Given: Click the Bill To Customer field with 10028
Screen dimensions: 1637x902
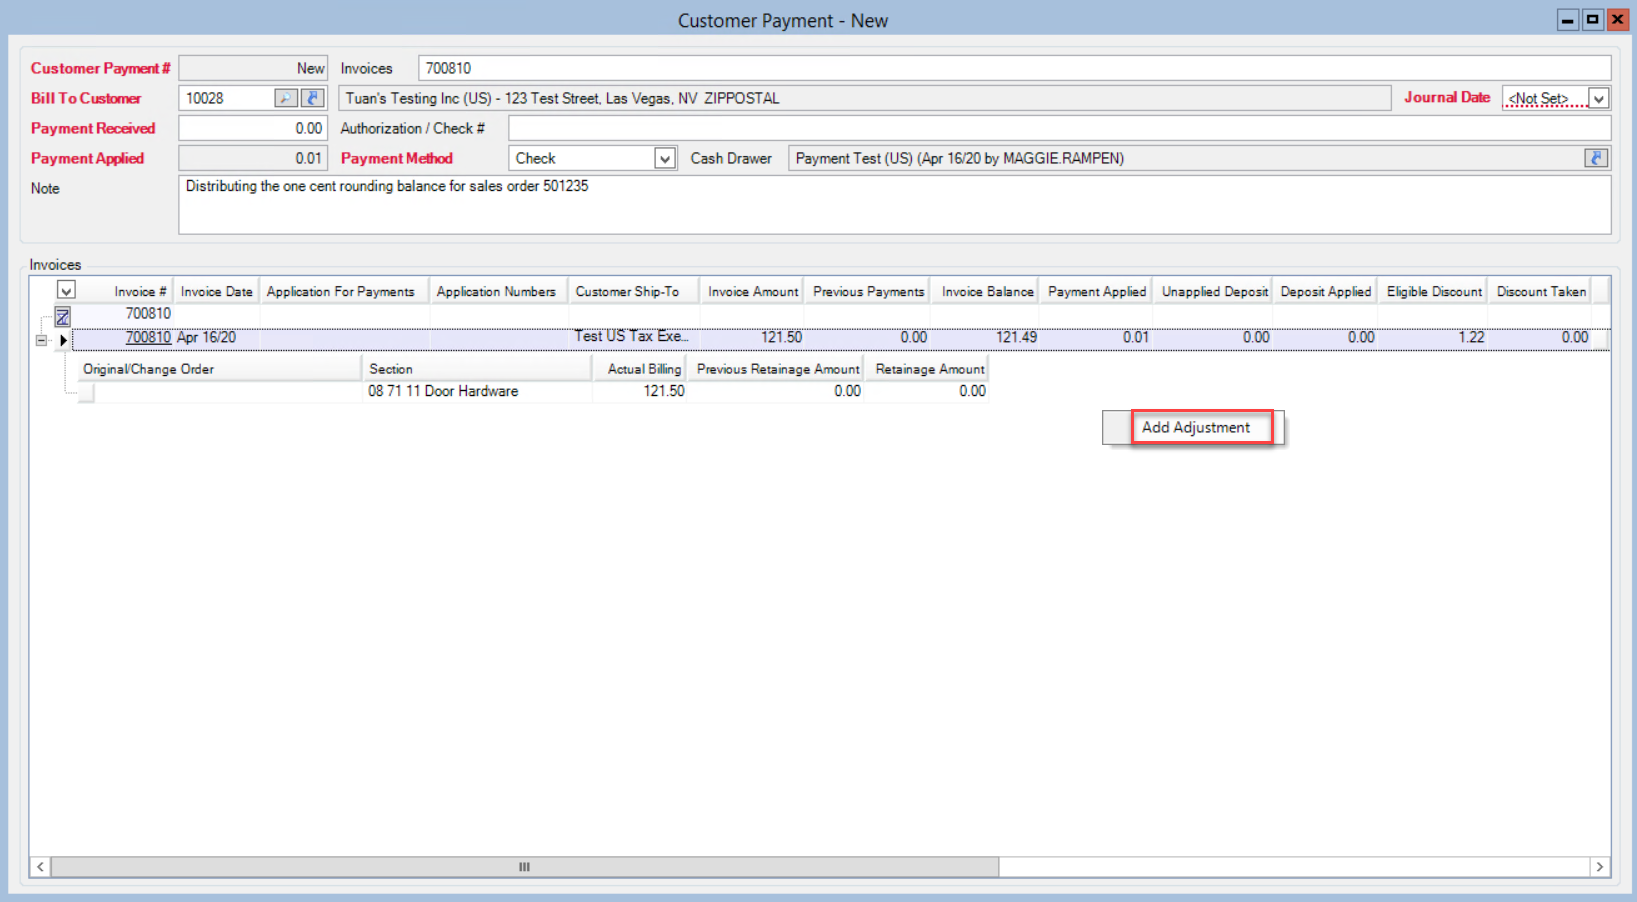Looking at the screenshot, I should pyautogui.click(x=226, y=98).
